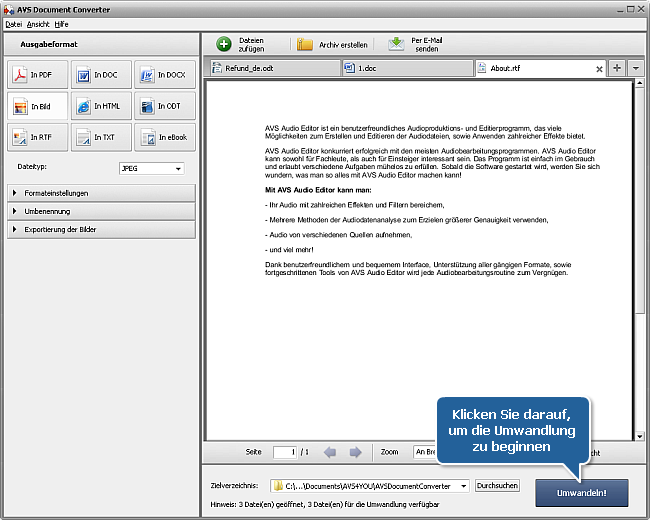Click the preview vertical scrollbar thumb
650x520 pixels.
(639, 199)
